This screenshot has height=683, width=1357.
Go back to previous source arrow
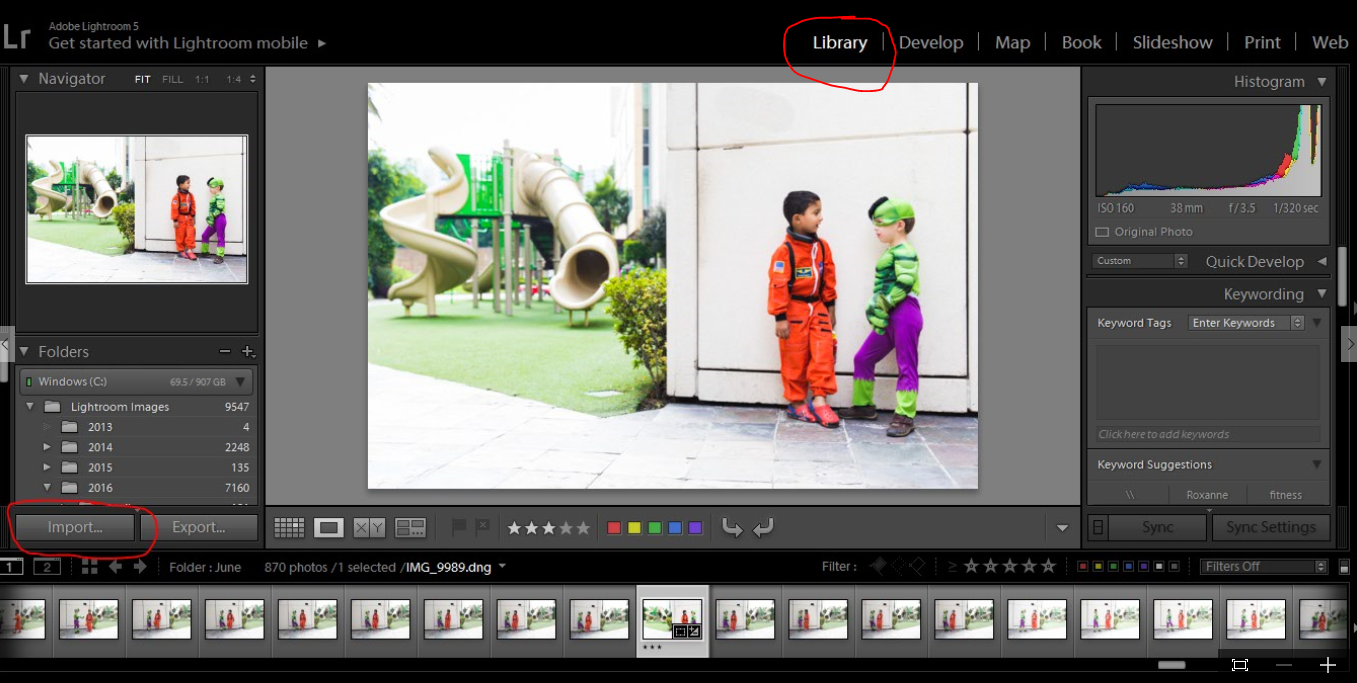[115, 566]
